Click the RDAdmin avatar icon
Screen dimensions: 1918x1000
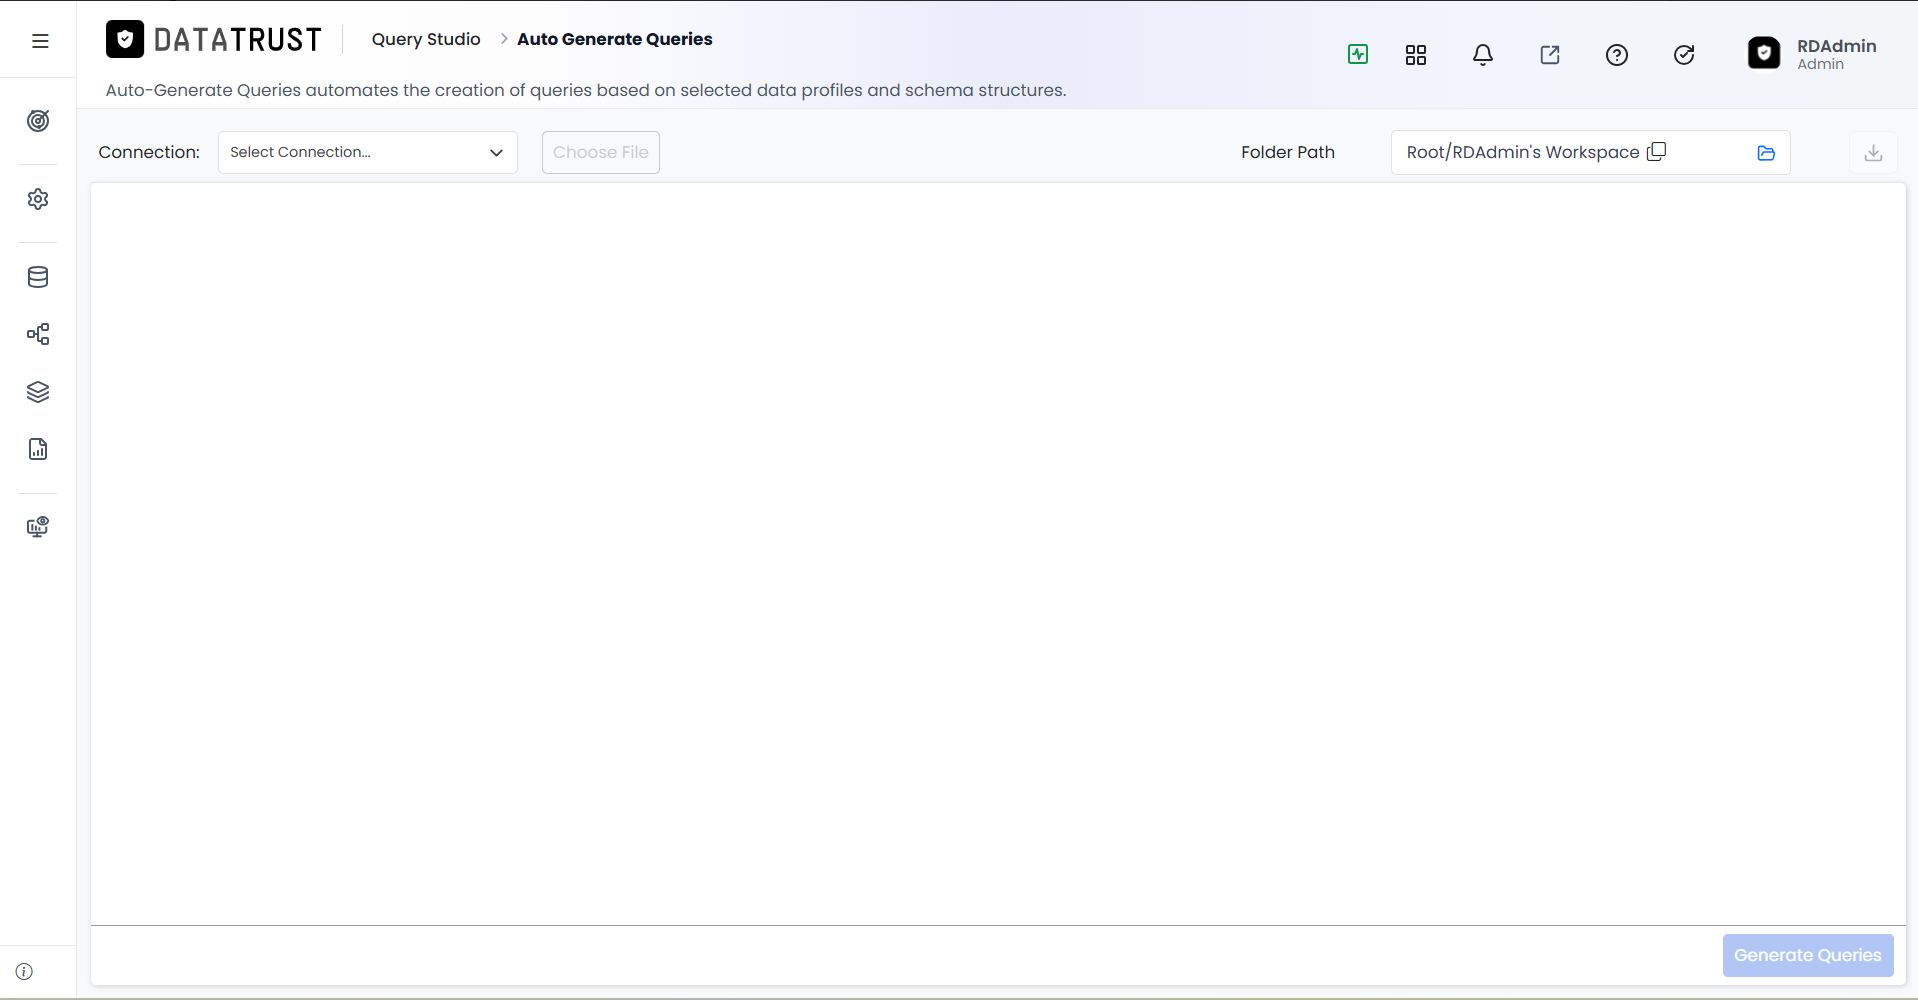tap(1764, 53)
